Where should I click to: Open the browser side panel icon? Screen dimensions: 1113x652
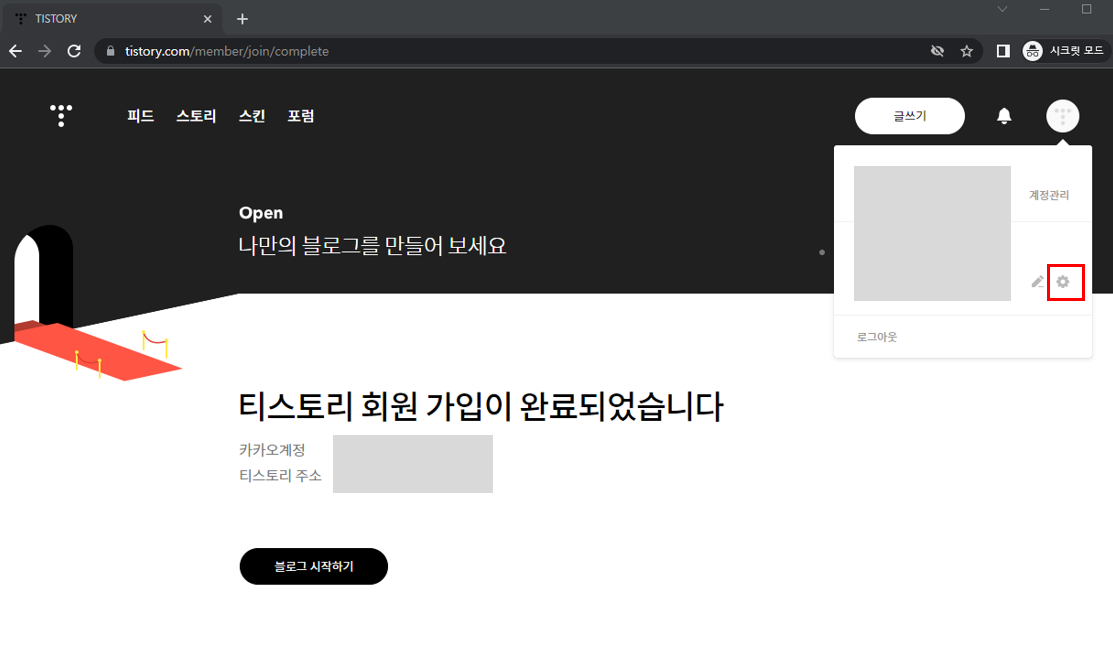coord(1003,51)
